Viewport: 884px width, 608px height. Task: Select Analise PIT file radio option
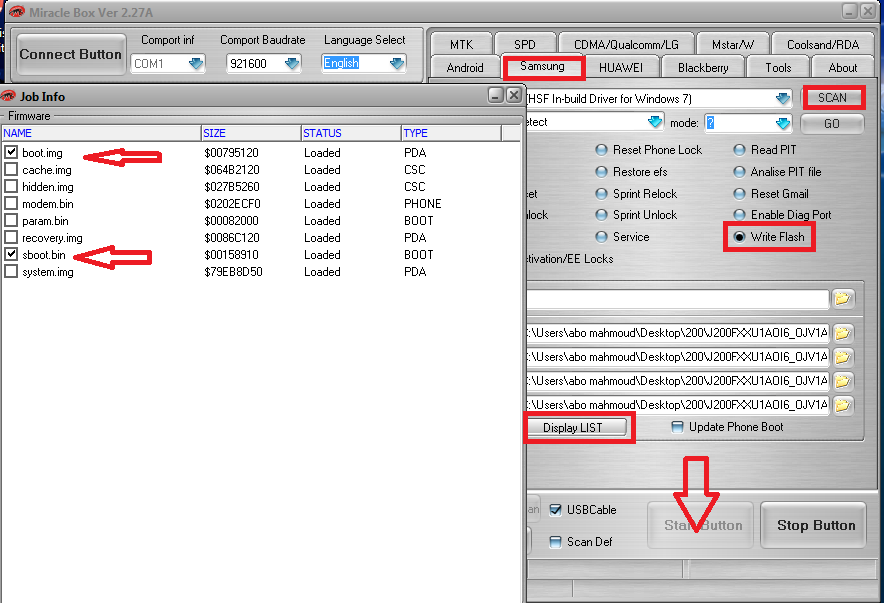pyautogui.click(x=739, y=172)
